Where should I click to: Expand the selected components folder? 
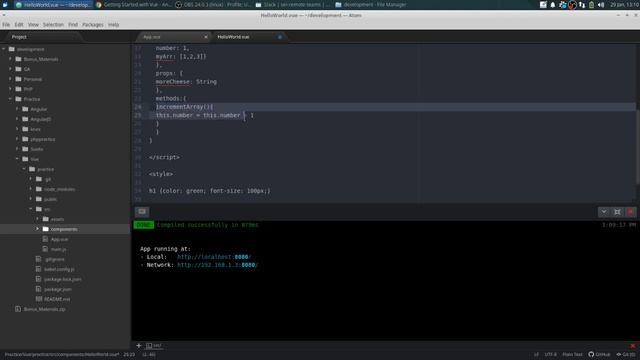(x=38, y=229)
